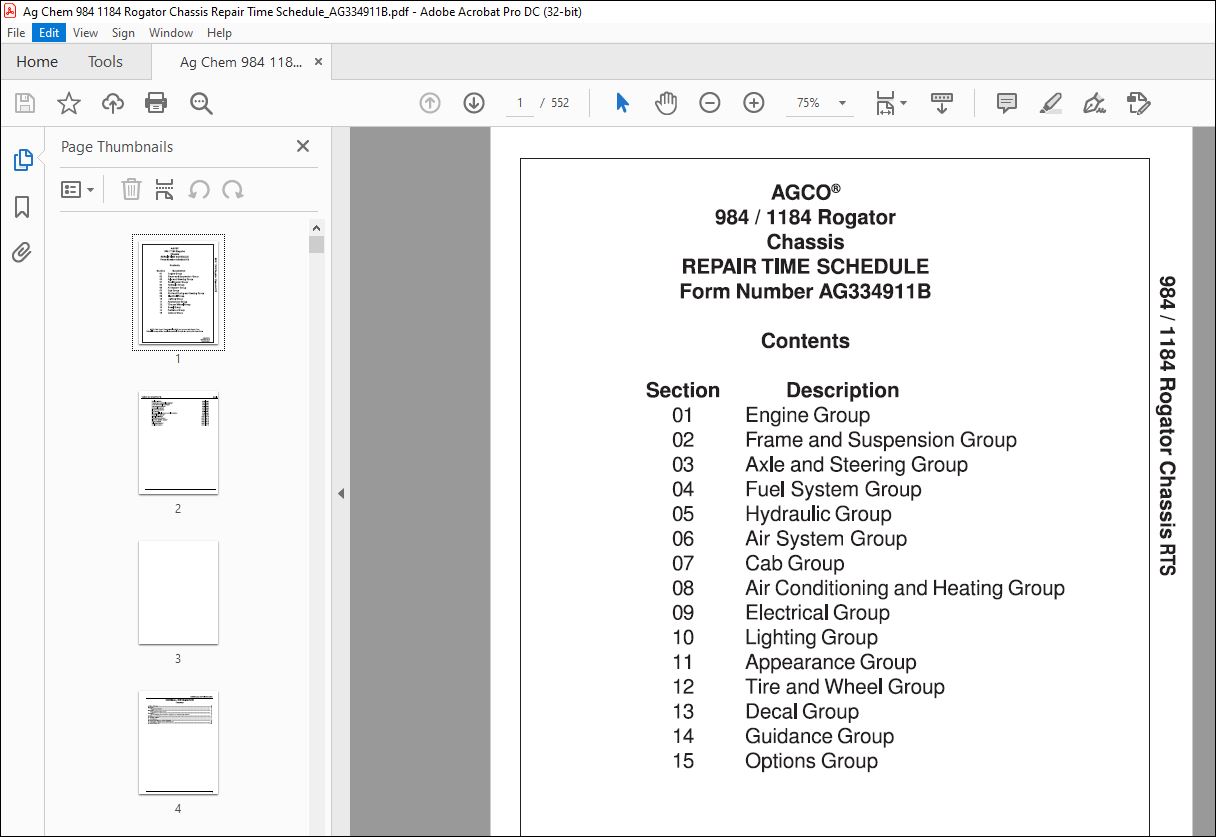Open the print pages scissors icon in thumbnails
Image resolution: width=1216 pixels, height=837 pixels.
[165, 189]
